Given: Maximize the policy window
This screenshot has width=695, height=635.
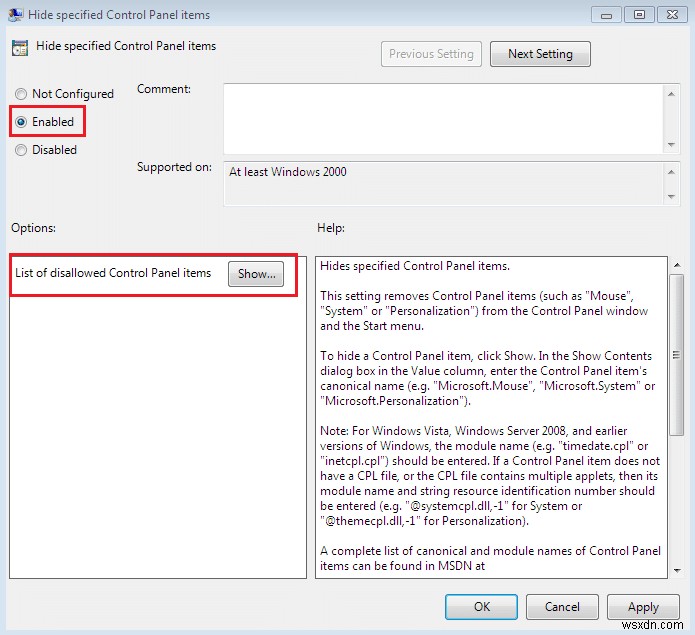Looking at the screenshot, I should click(639, 15).
